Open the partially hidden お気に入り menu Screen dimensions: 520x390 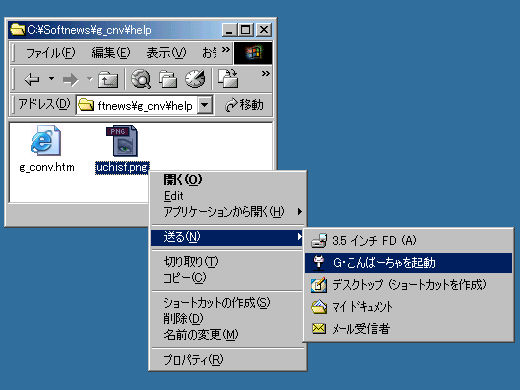[x=209, y=53]
